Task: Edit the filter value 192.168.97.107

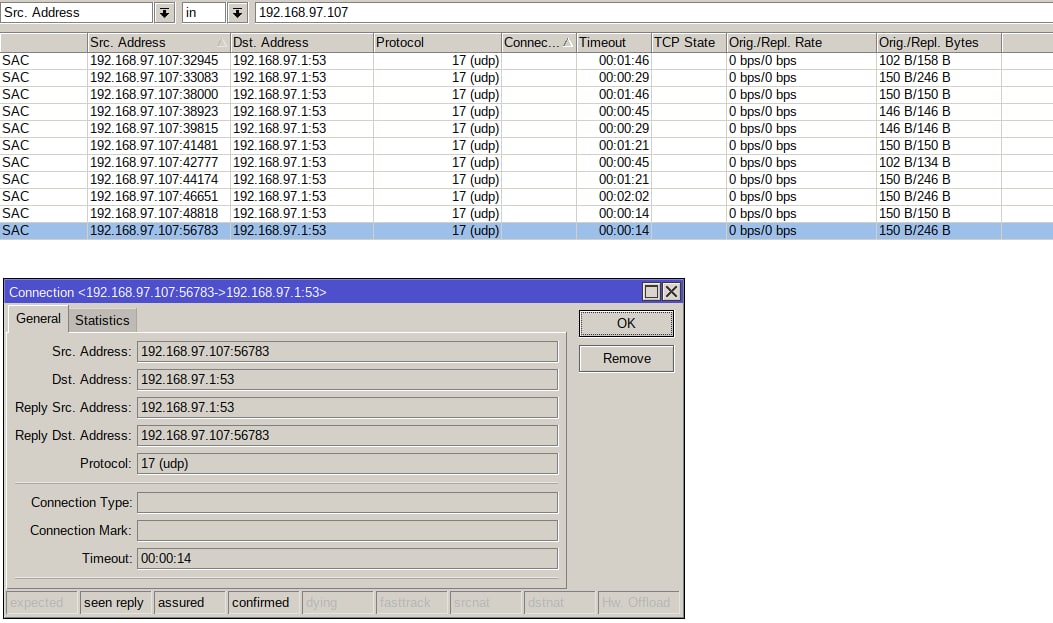Action: [653, 12]
